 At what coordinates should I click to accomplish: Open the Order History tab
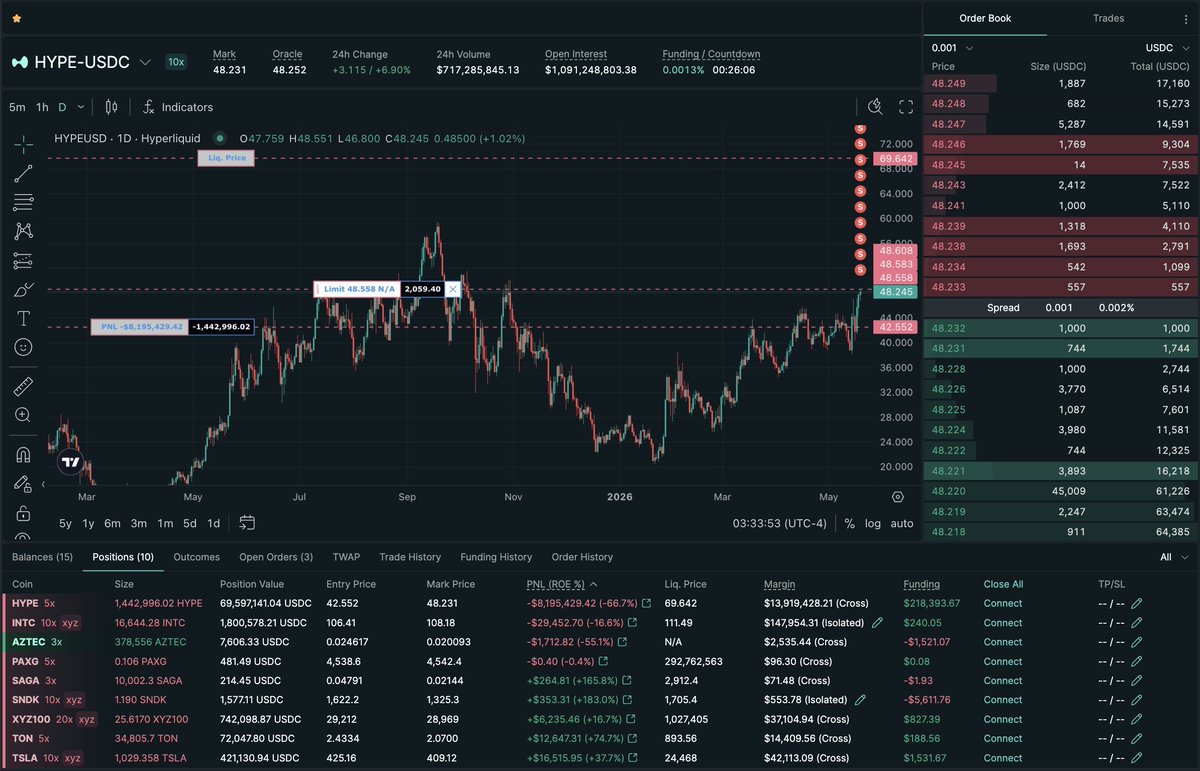point(582,557)
